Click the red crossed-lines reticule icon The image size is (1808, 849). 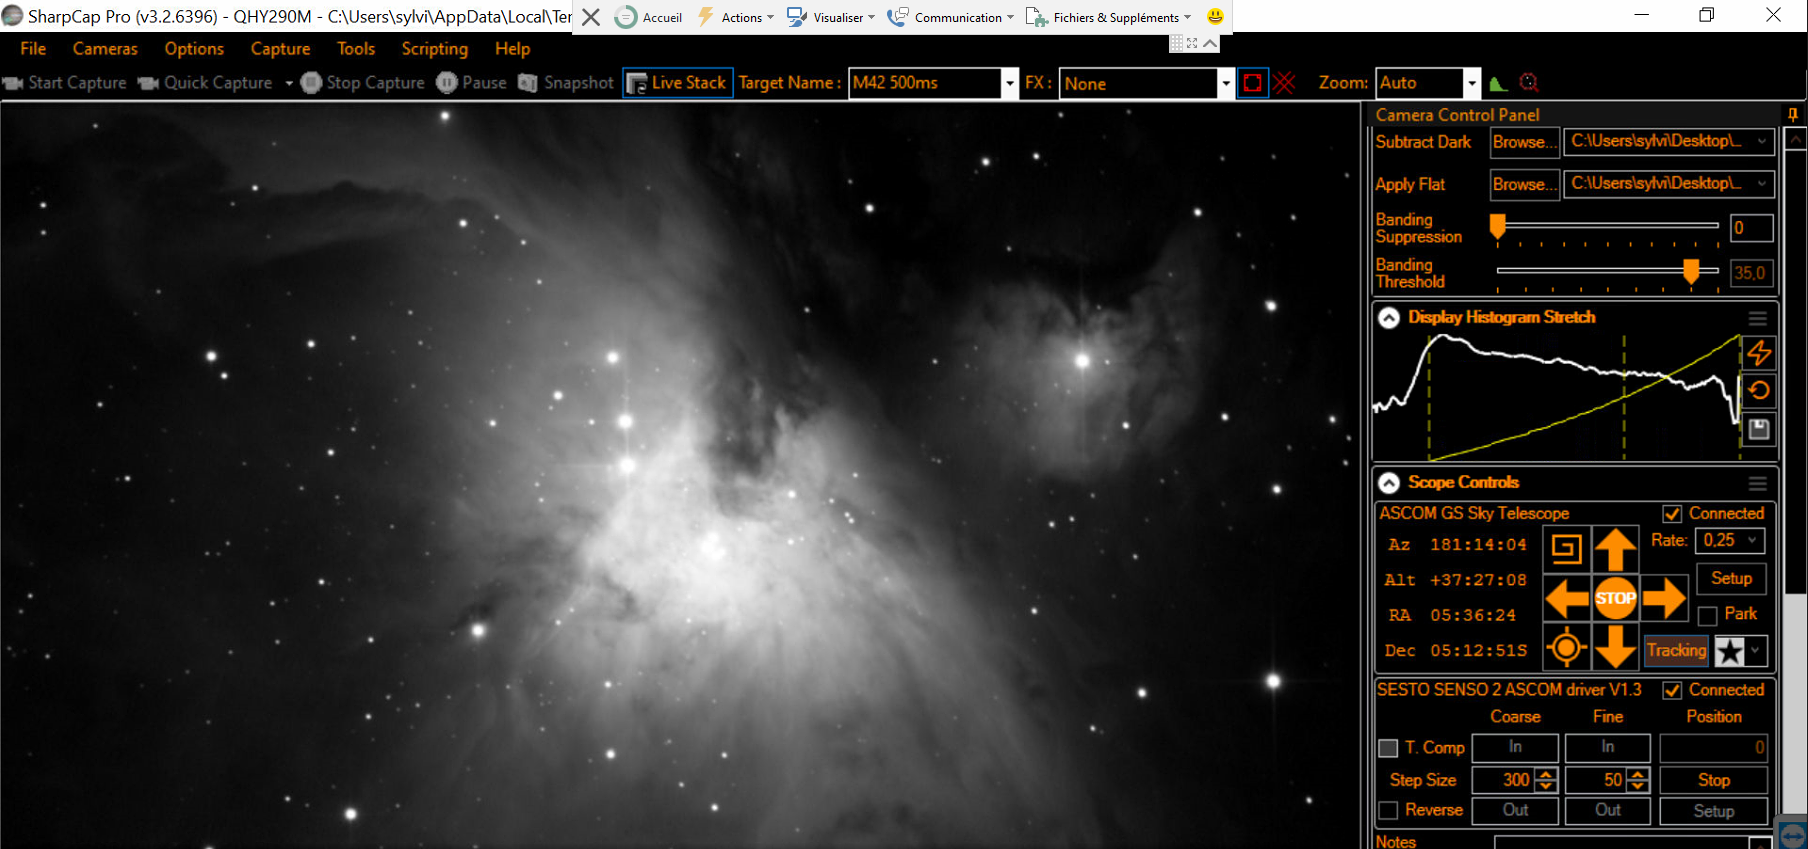pyautogui.click(x=1285, y=83)
